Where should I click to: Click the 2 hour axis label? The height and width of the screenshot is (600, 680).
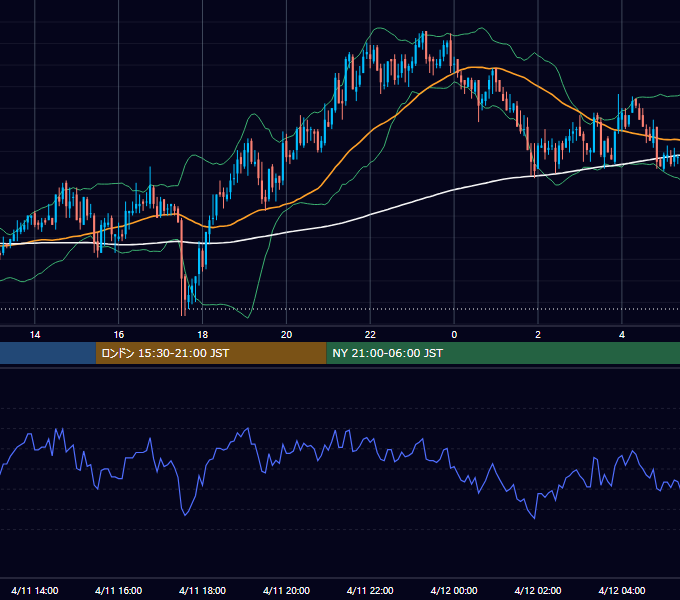tap(538, 335)
